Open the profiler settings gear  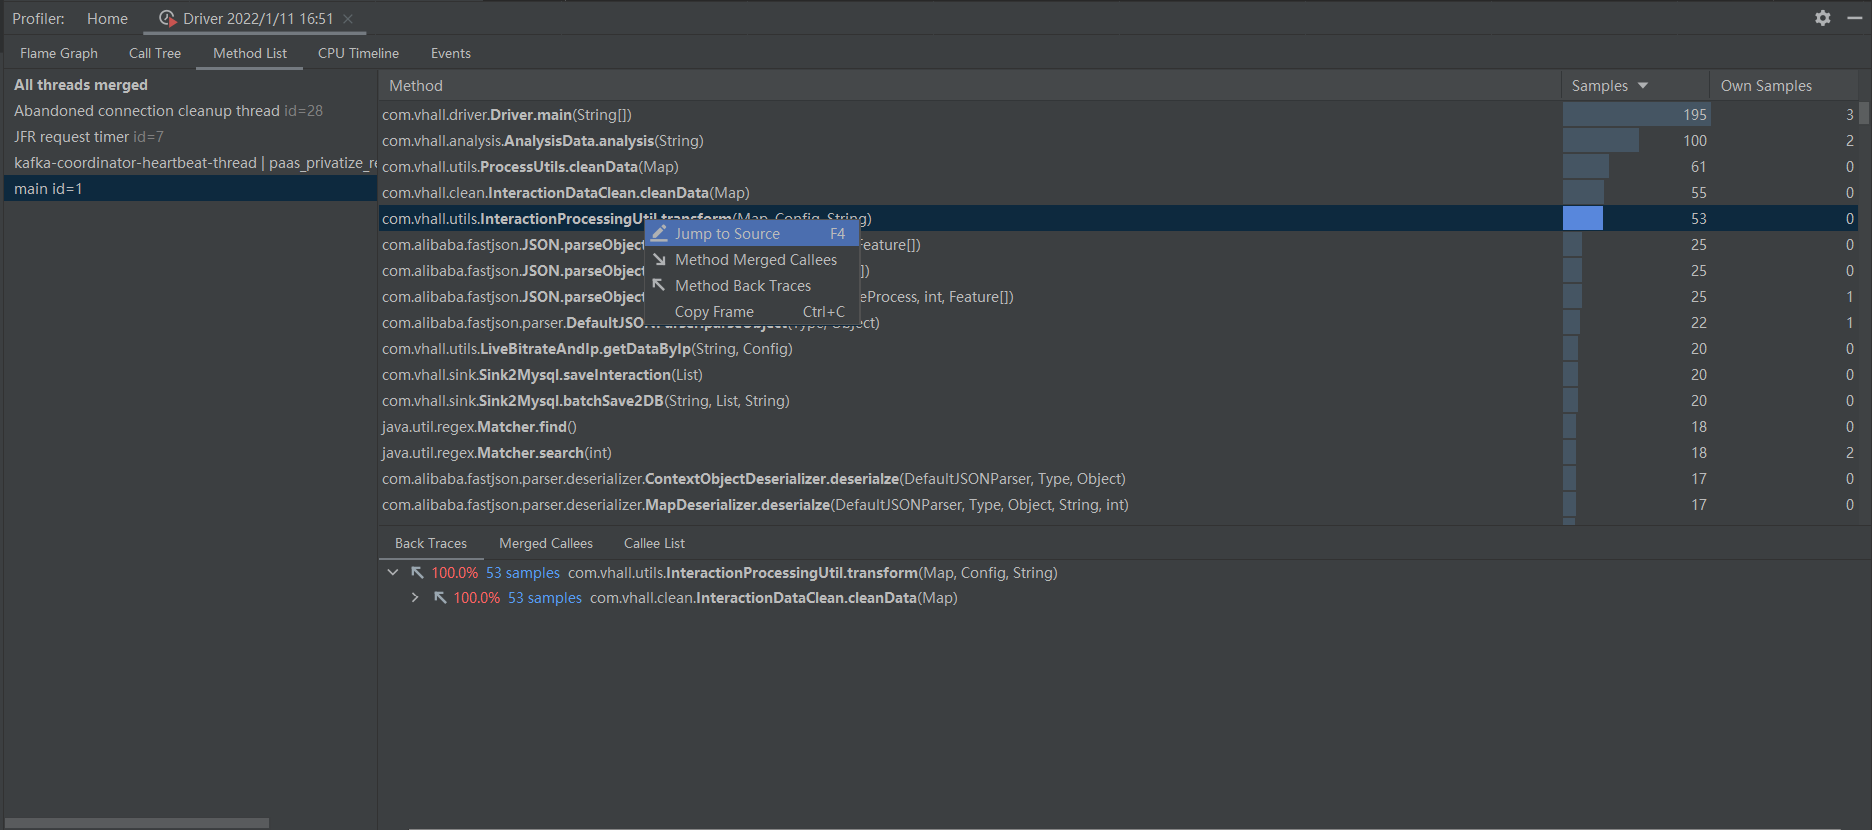pos(1823,18)
